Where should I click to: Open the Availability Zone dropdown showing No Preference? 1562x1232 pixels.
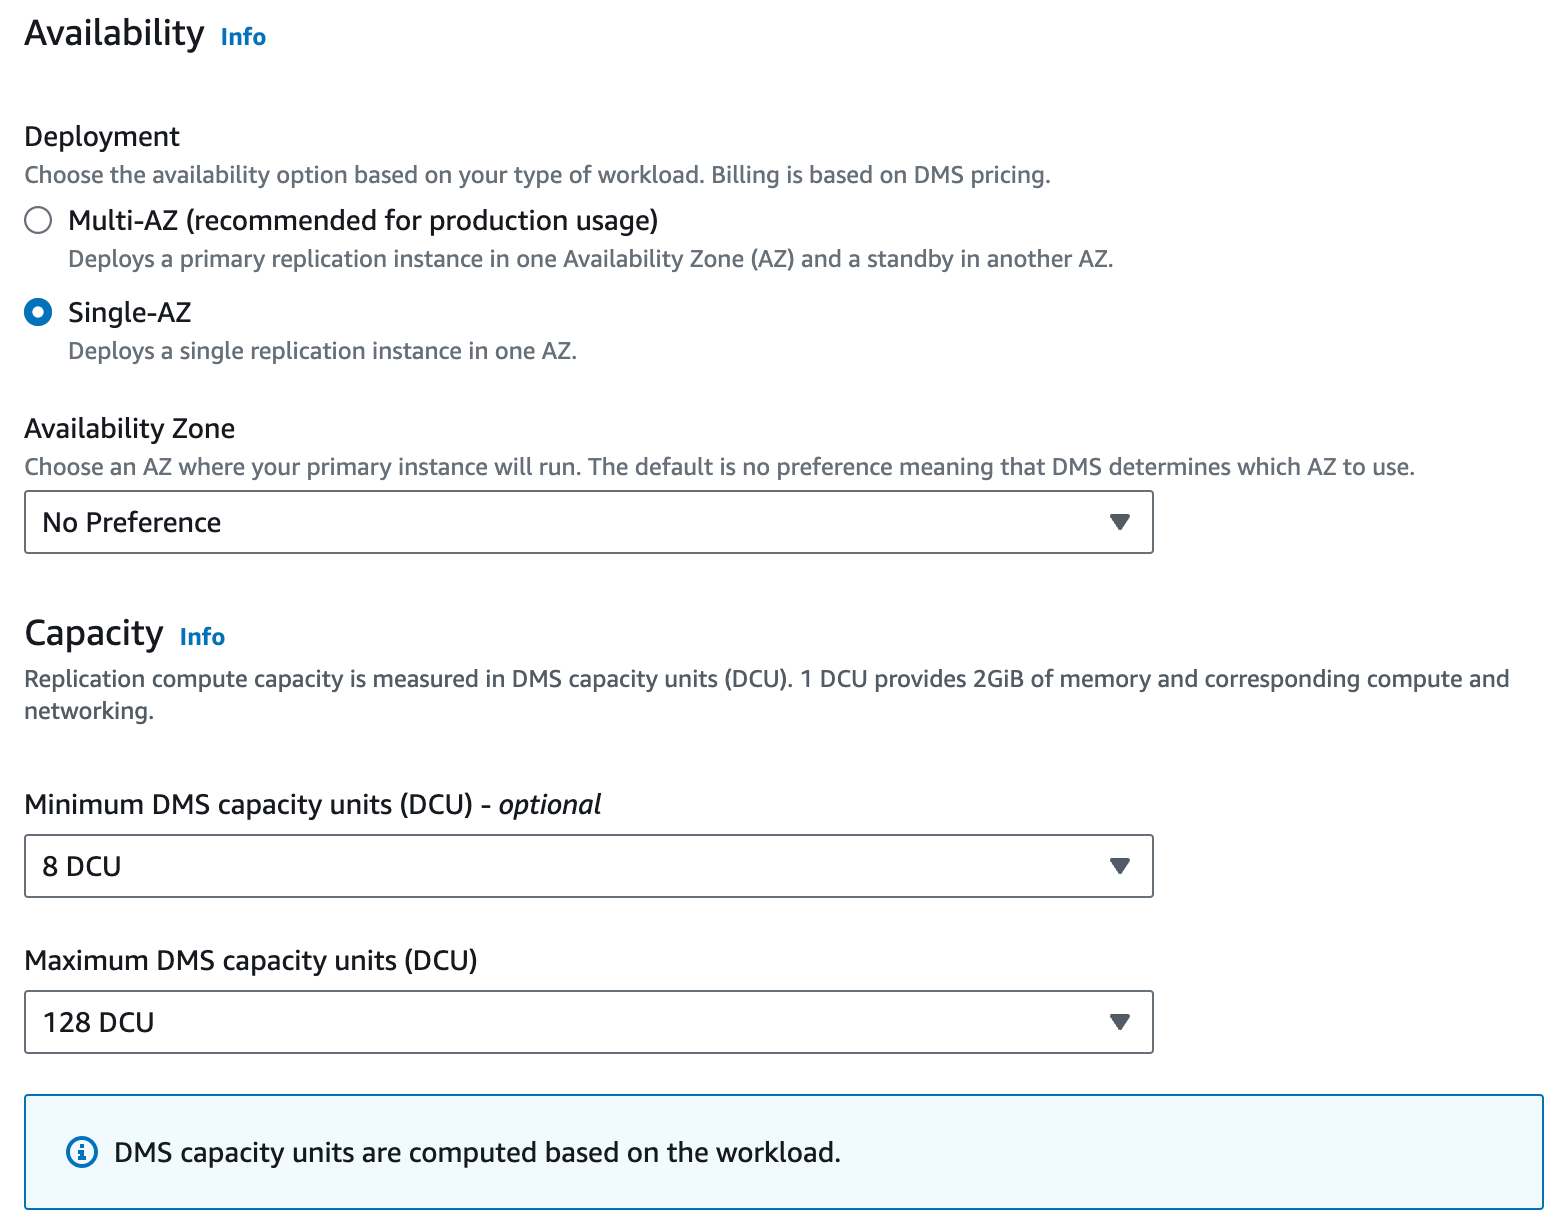pyautogui.click(x=588, y=522)
